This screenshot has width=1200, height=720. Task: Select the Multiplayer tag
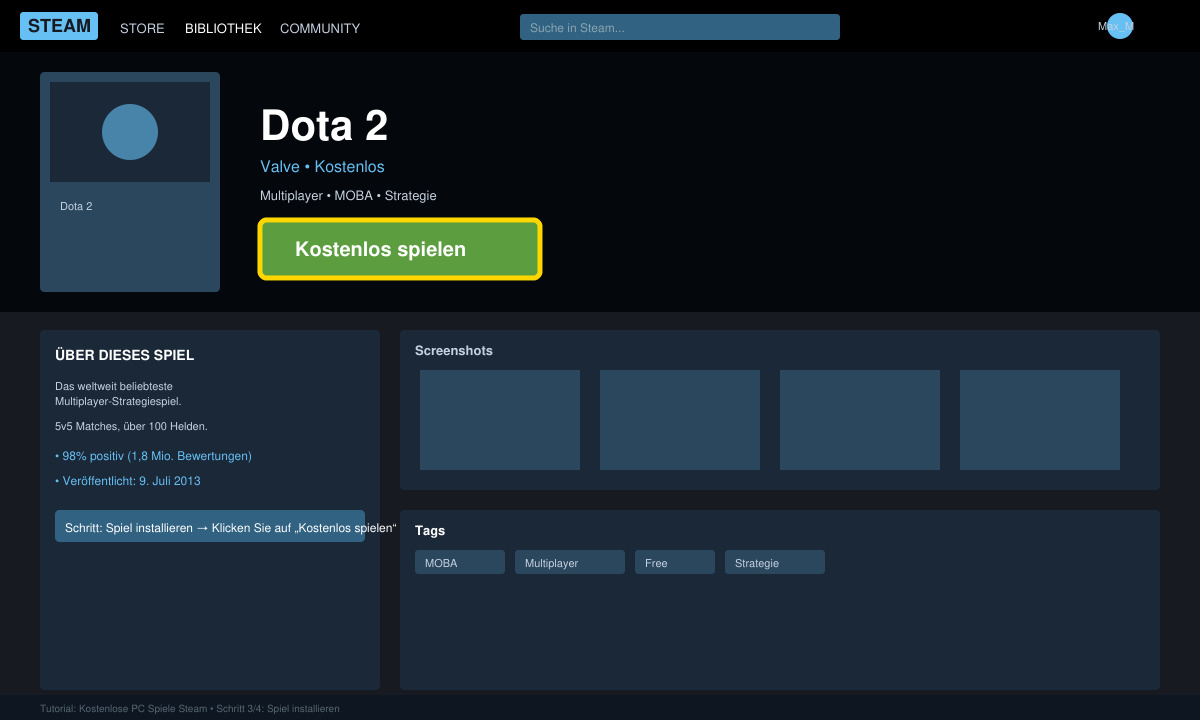point(570,562)
